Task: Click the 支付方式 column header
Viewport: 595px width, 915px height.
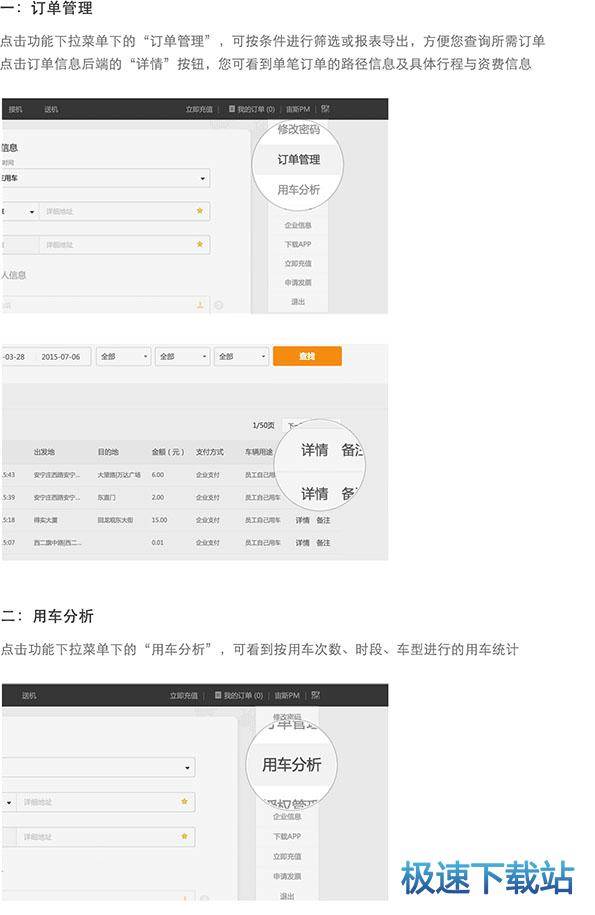Action: pyautogui.click(x=210, y=452)
